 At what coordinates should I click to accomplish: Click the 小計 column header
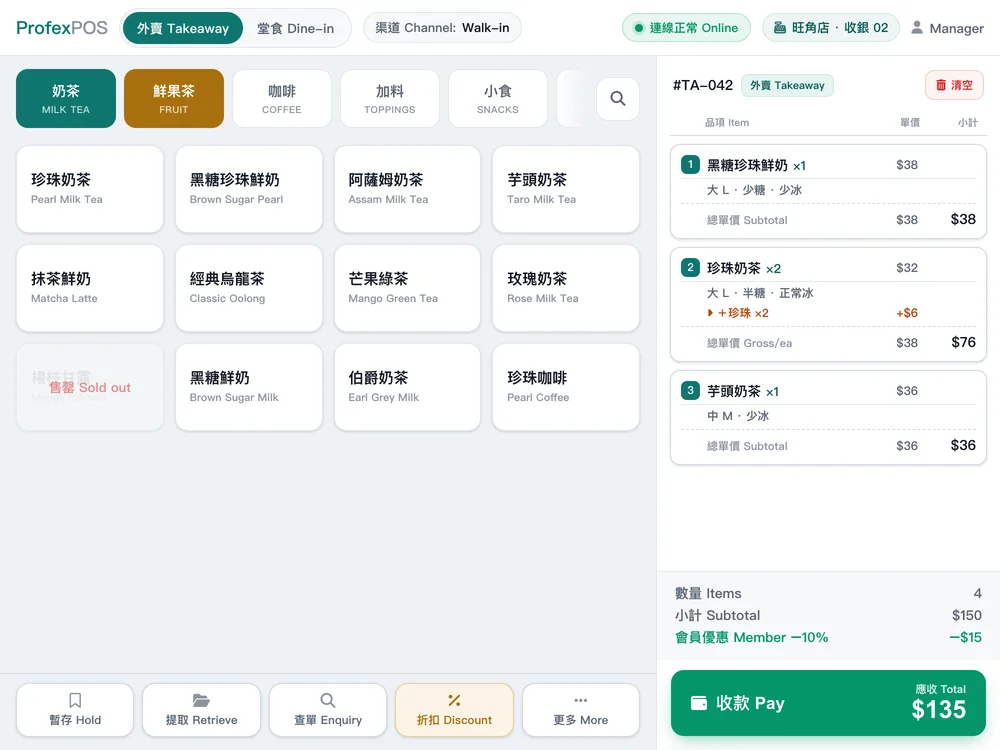coord(967,122)
